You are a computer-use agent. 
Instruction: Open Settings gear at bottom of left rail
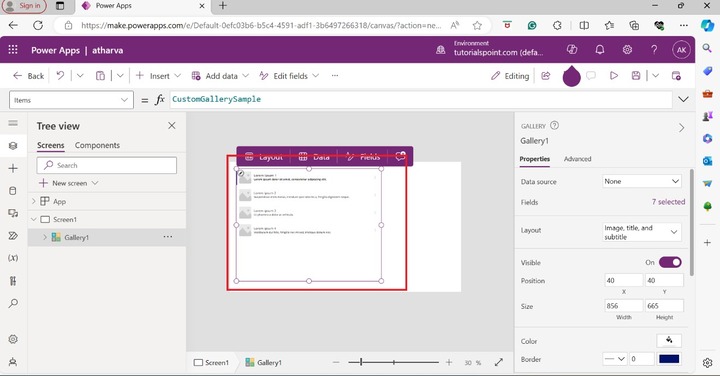(13, 339)
